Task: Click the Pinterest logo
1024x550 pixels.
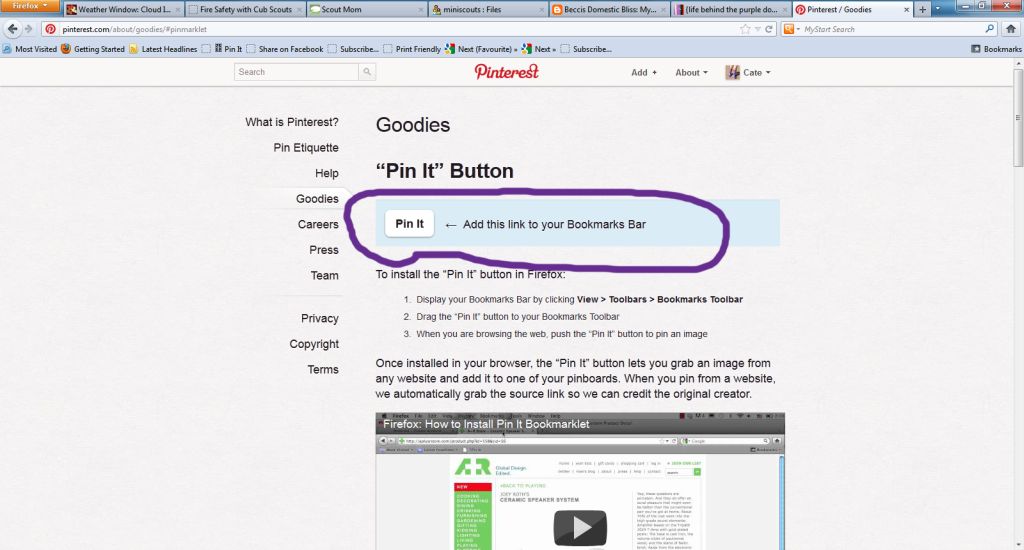Action: coord(507,71)
